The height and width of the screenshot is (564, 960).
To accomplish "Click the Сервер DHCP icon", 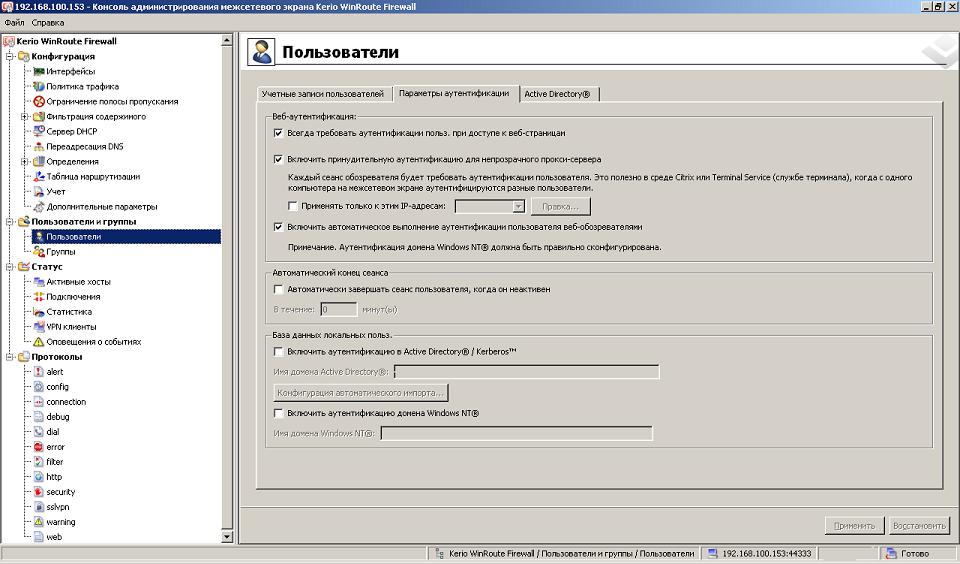I will point(39,131).
